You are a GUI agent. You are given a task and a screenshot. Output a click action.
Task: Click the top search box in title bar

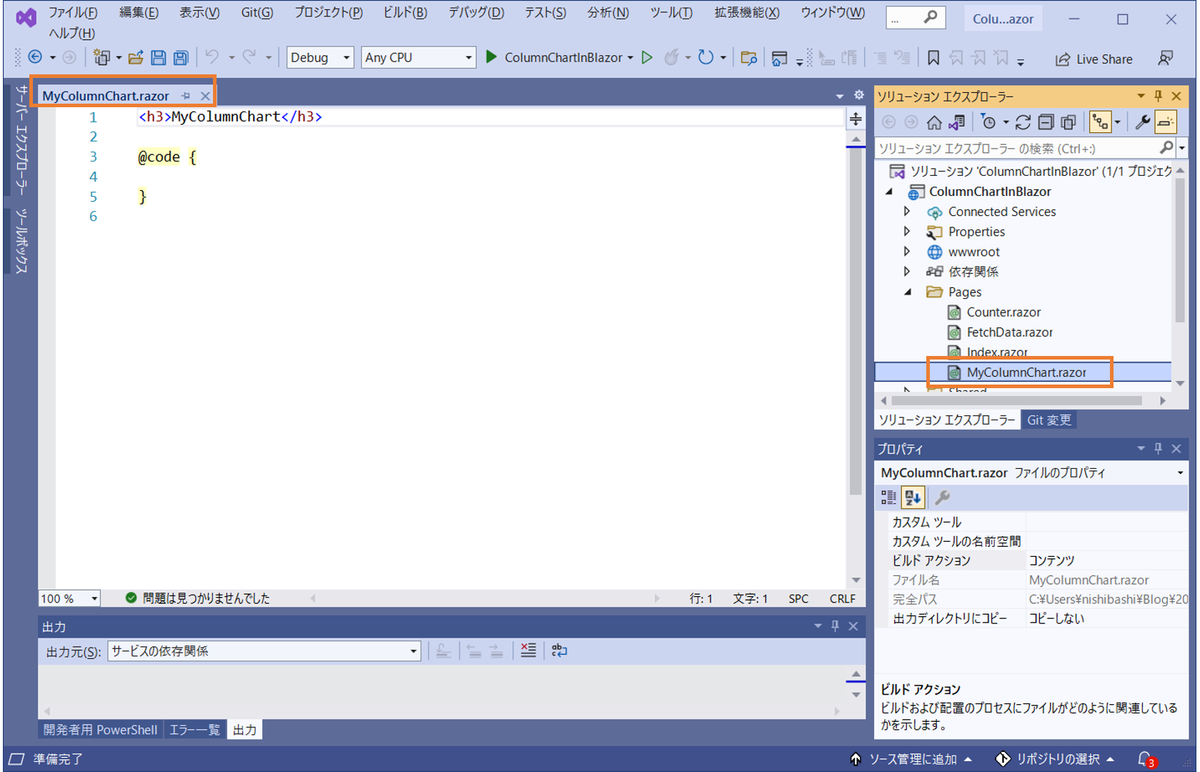(916, 19)
